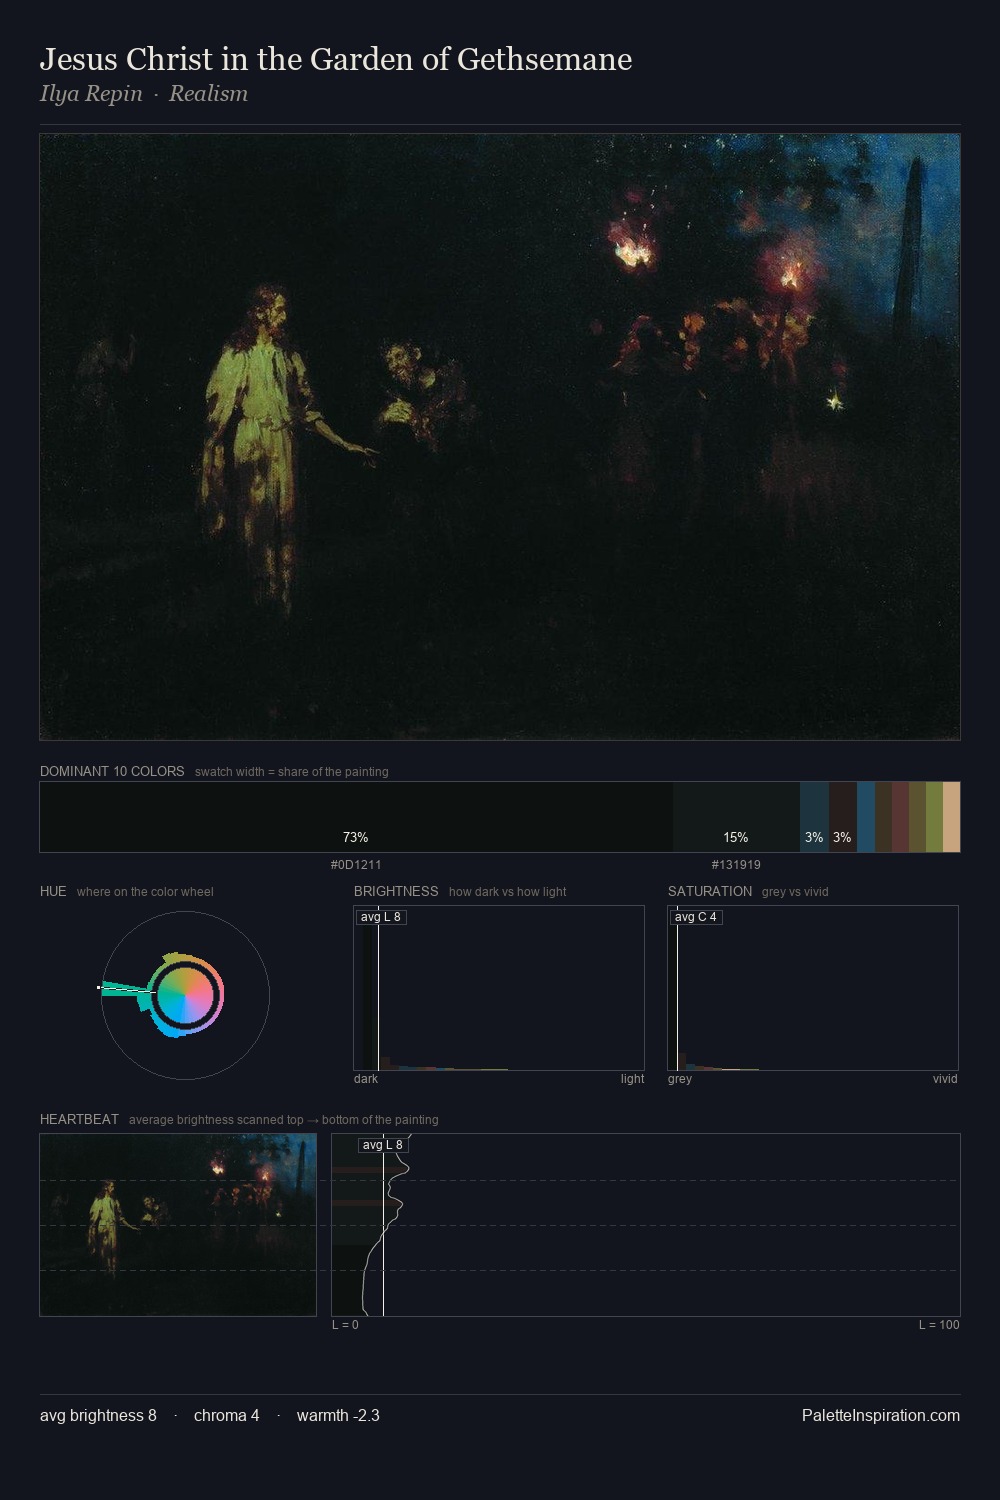1000x1500 pixels.
Task: Select the dark maroon-brown 3% swatch
Action: [x=843, y=817]
